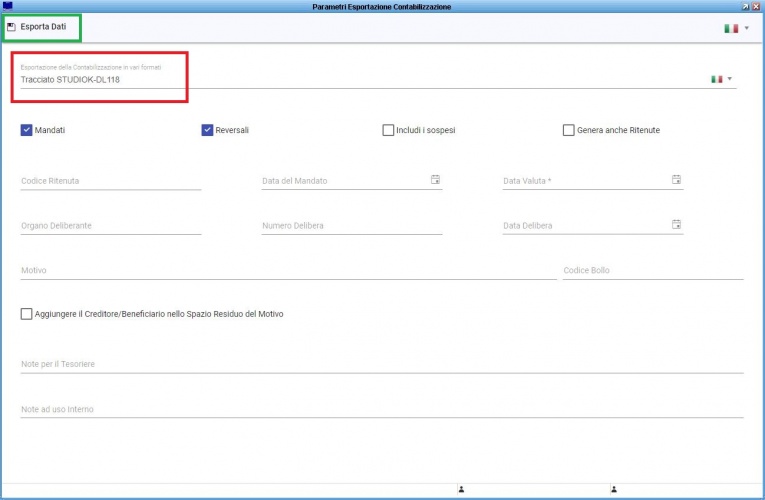Uncheck the Mandati checkbox
The width and height of the screenshot is (765, 500).
click(26, 130)
